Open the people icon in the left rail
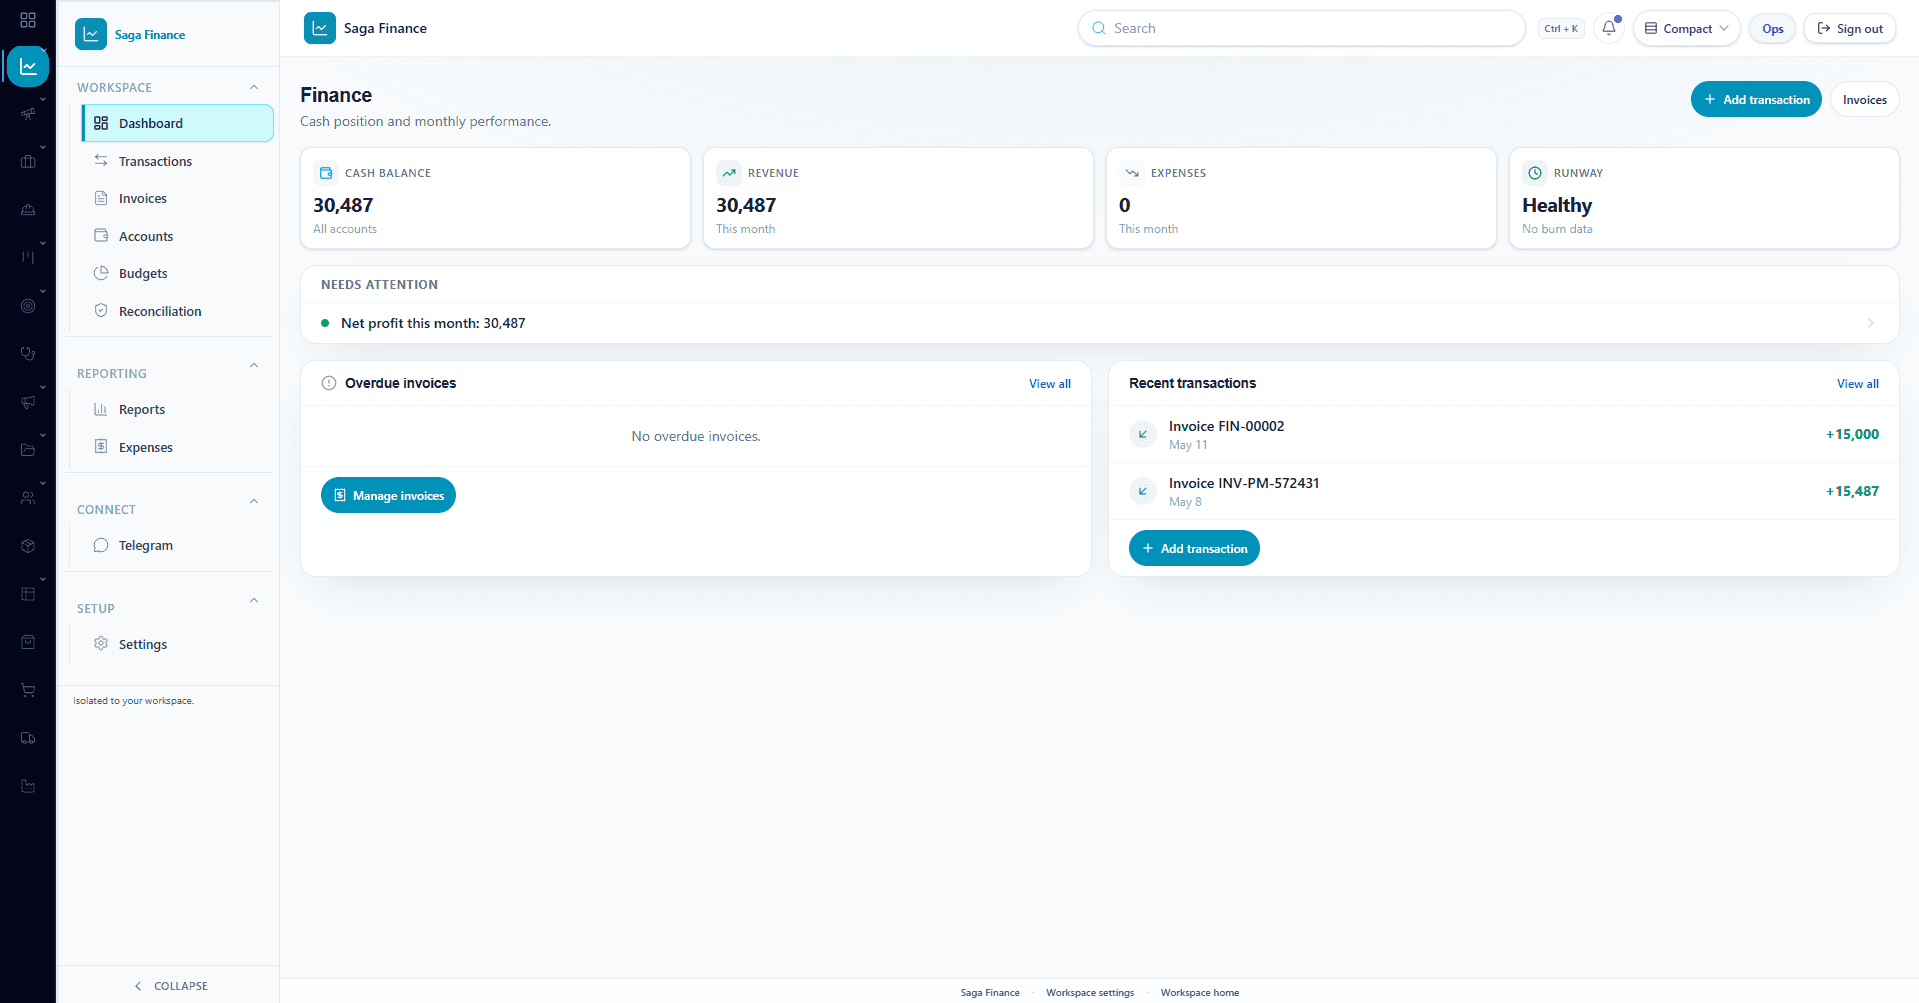The width and height of the screenshot is (1919, 1003). (x=28, y=497)
